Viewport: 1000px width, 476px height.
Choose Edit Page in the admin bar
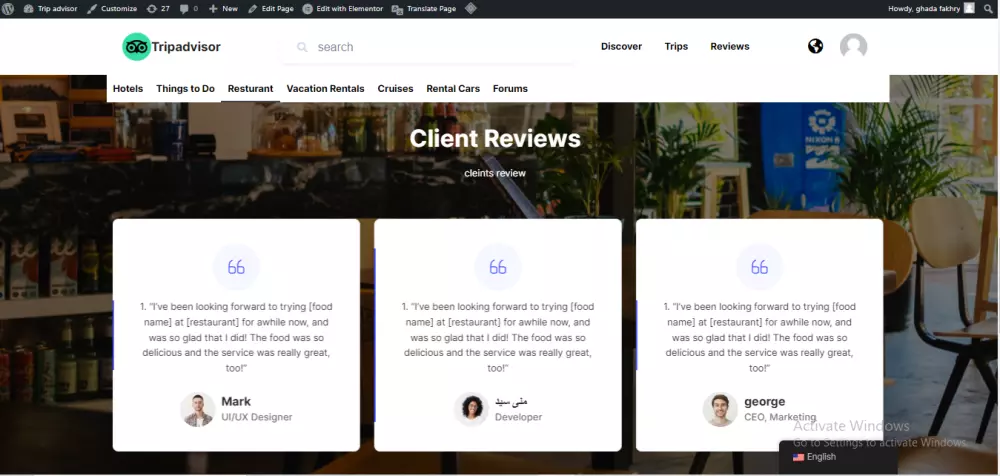pyautogui.click(x=270, y=9)
